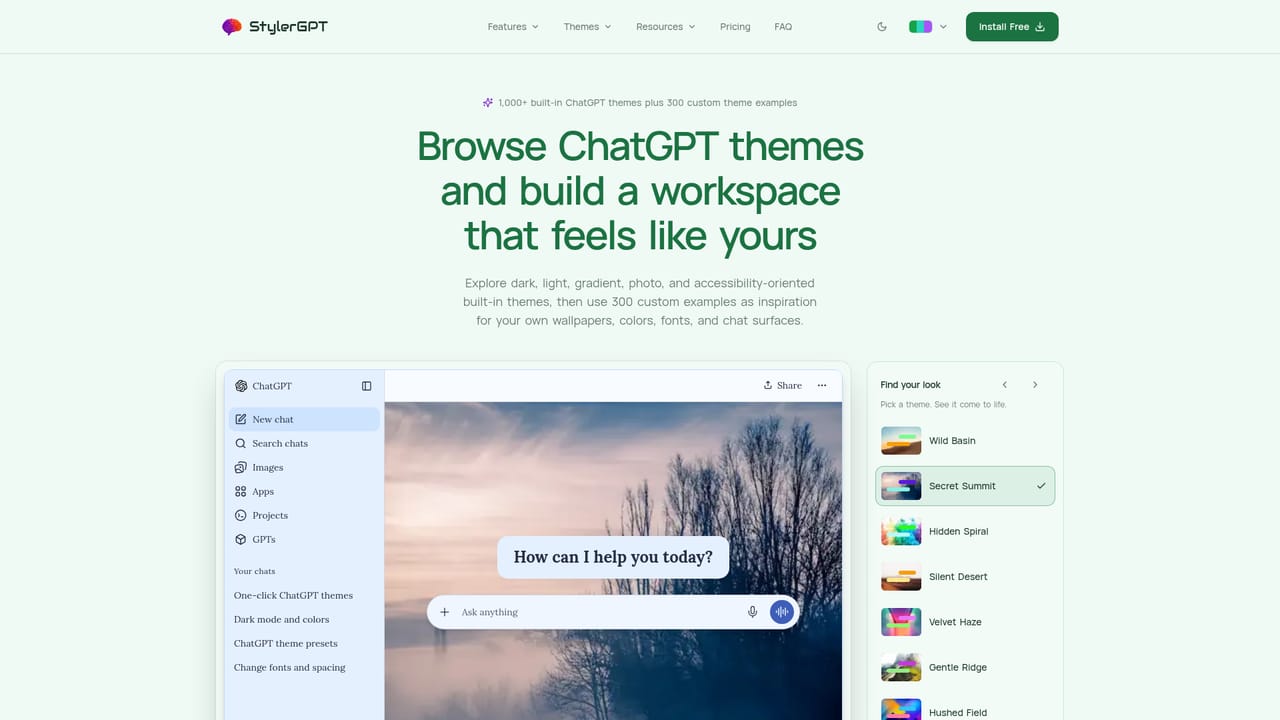This screenshot has width=1280, height=720.
Task: Open the color palette switcher dropdown
Action: click(928, 27)
